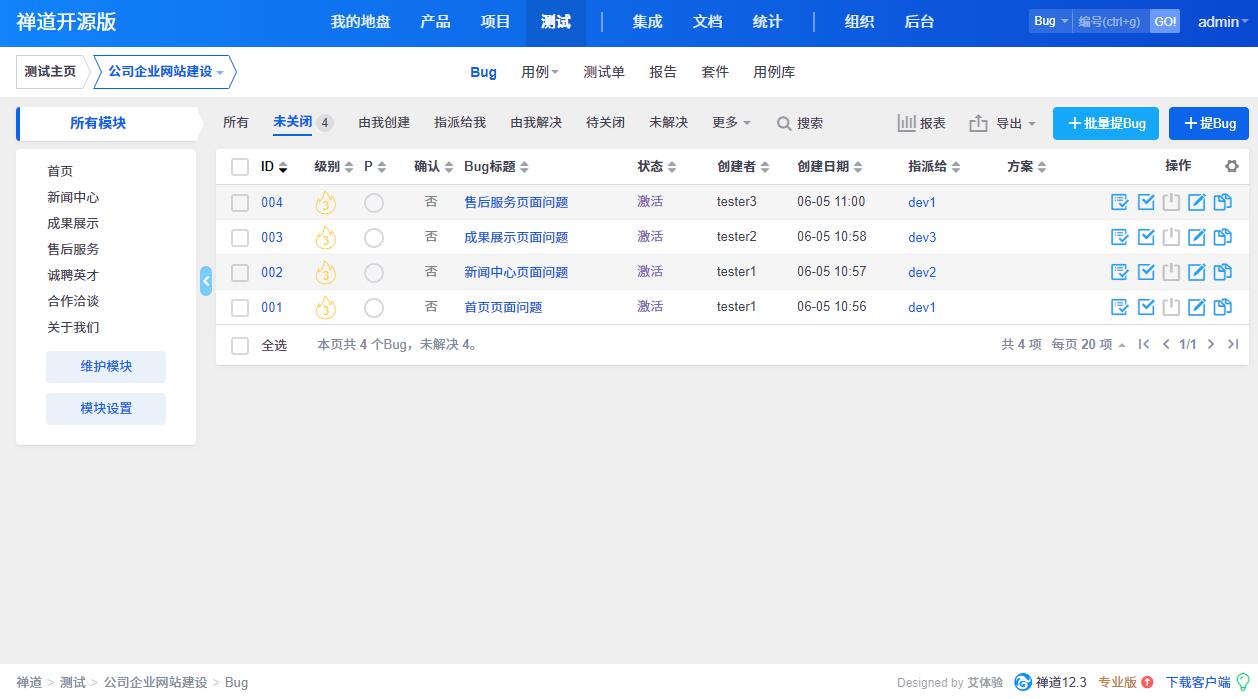The width and height of the screenshot is (1258, 699).
Task: Click confirm-bug icon for bug 003
Action: pyautogui.click(x=1120, y=237)
